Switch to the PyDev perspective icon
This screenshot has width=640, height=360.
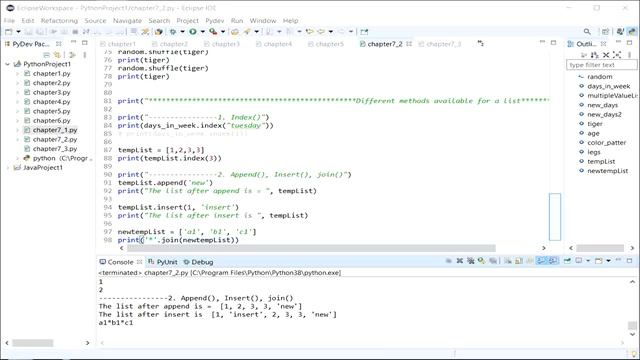click(632, 31)
